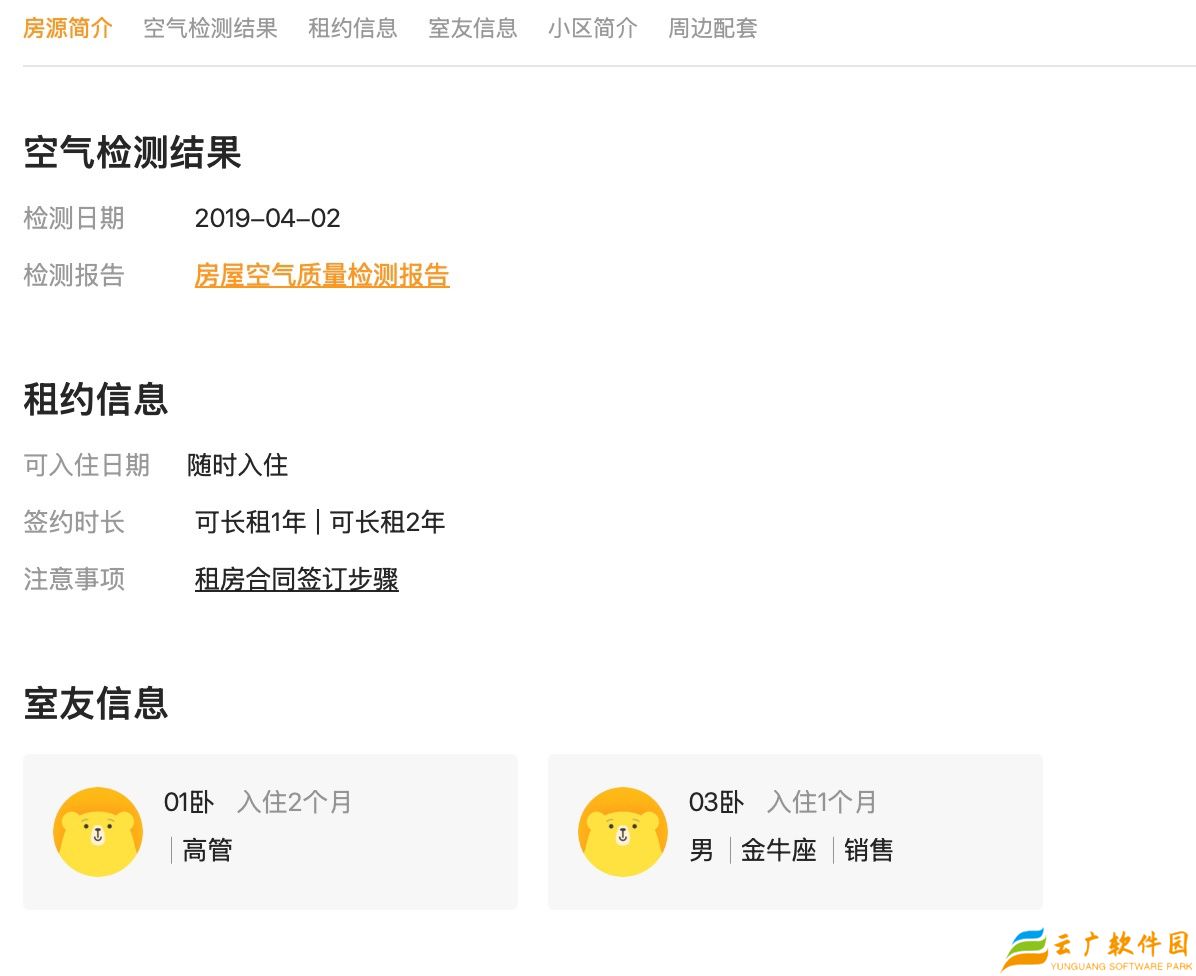The image size is (1196, 976).
Task: Click the 租约信息 section heading
Action: point(96,399)
